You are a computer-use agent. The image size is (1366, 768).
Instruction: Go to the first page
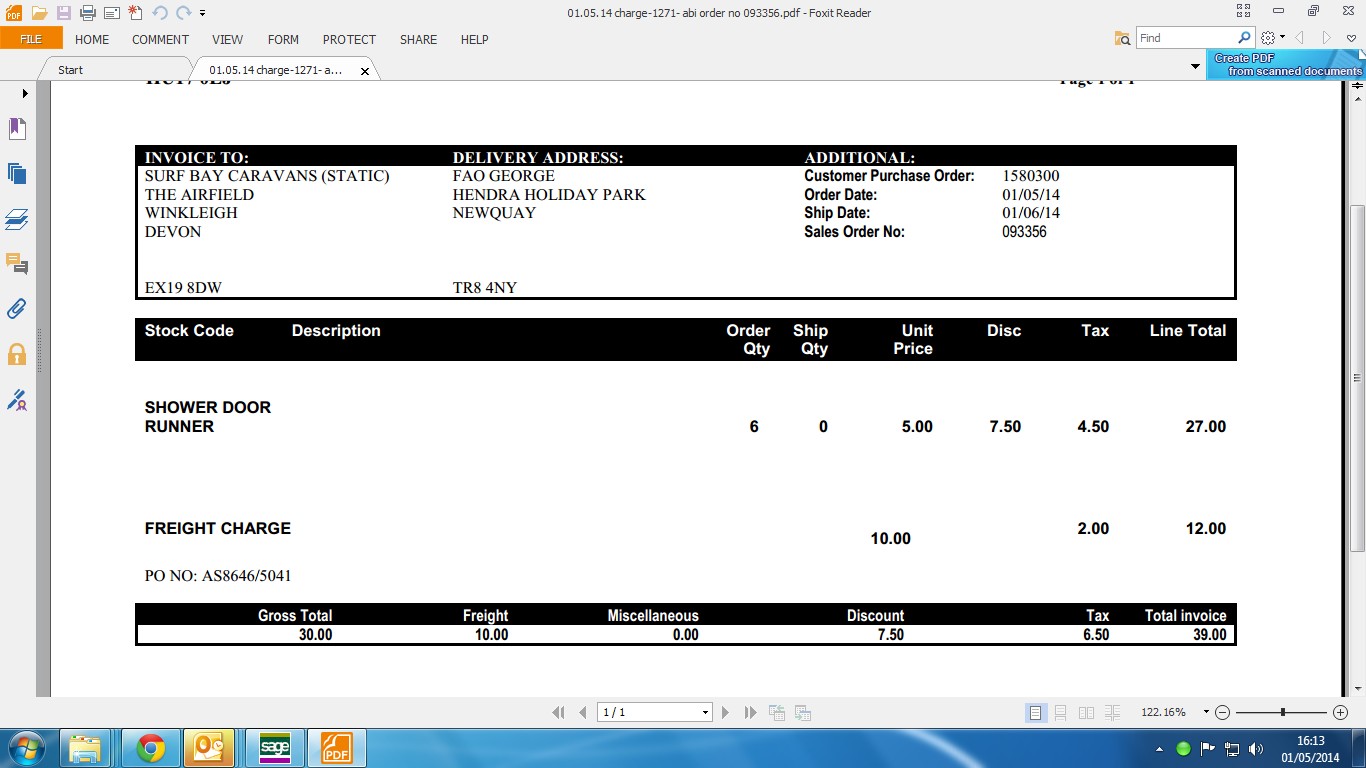tap(558, 713)
